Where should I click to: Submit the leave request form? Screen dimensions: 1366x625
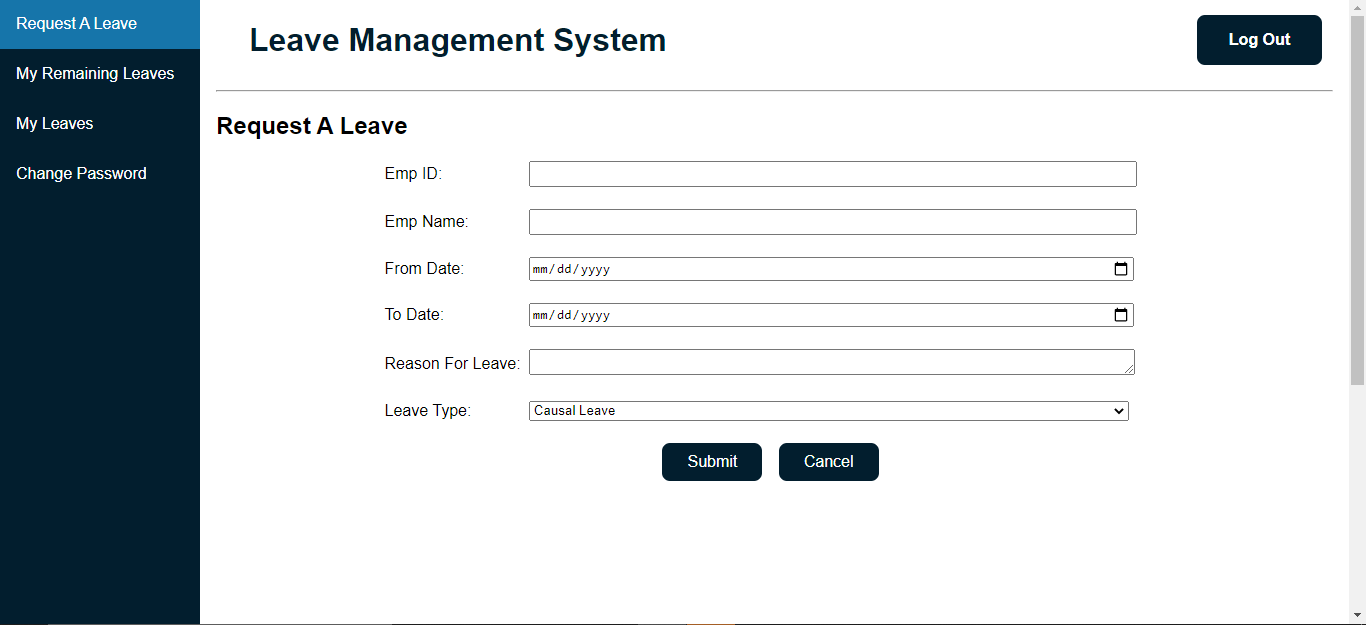[711, 461]
